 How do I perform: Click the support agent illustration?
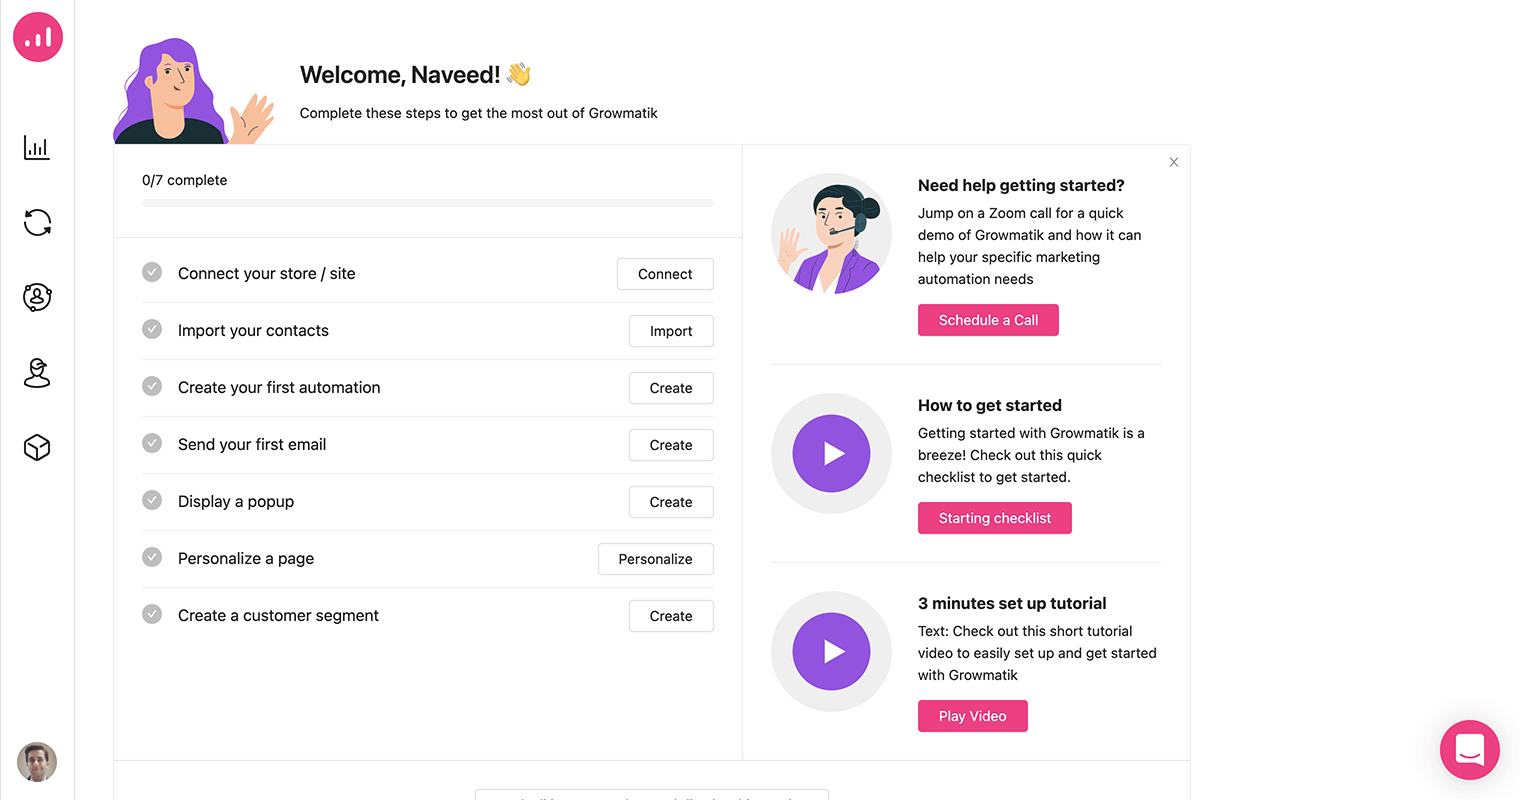[831, 234]
